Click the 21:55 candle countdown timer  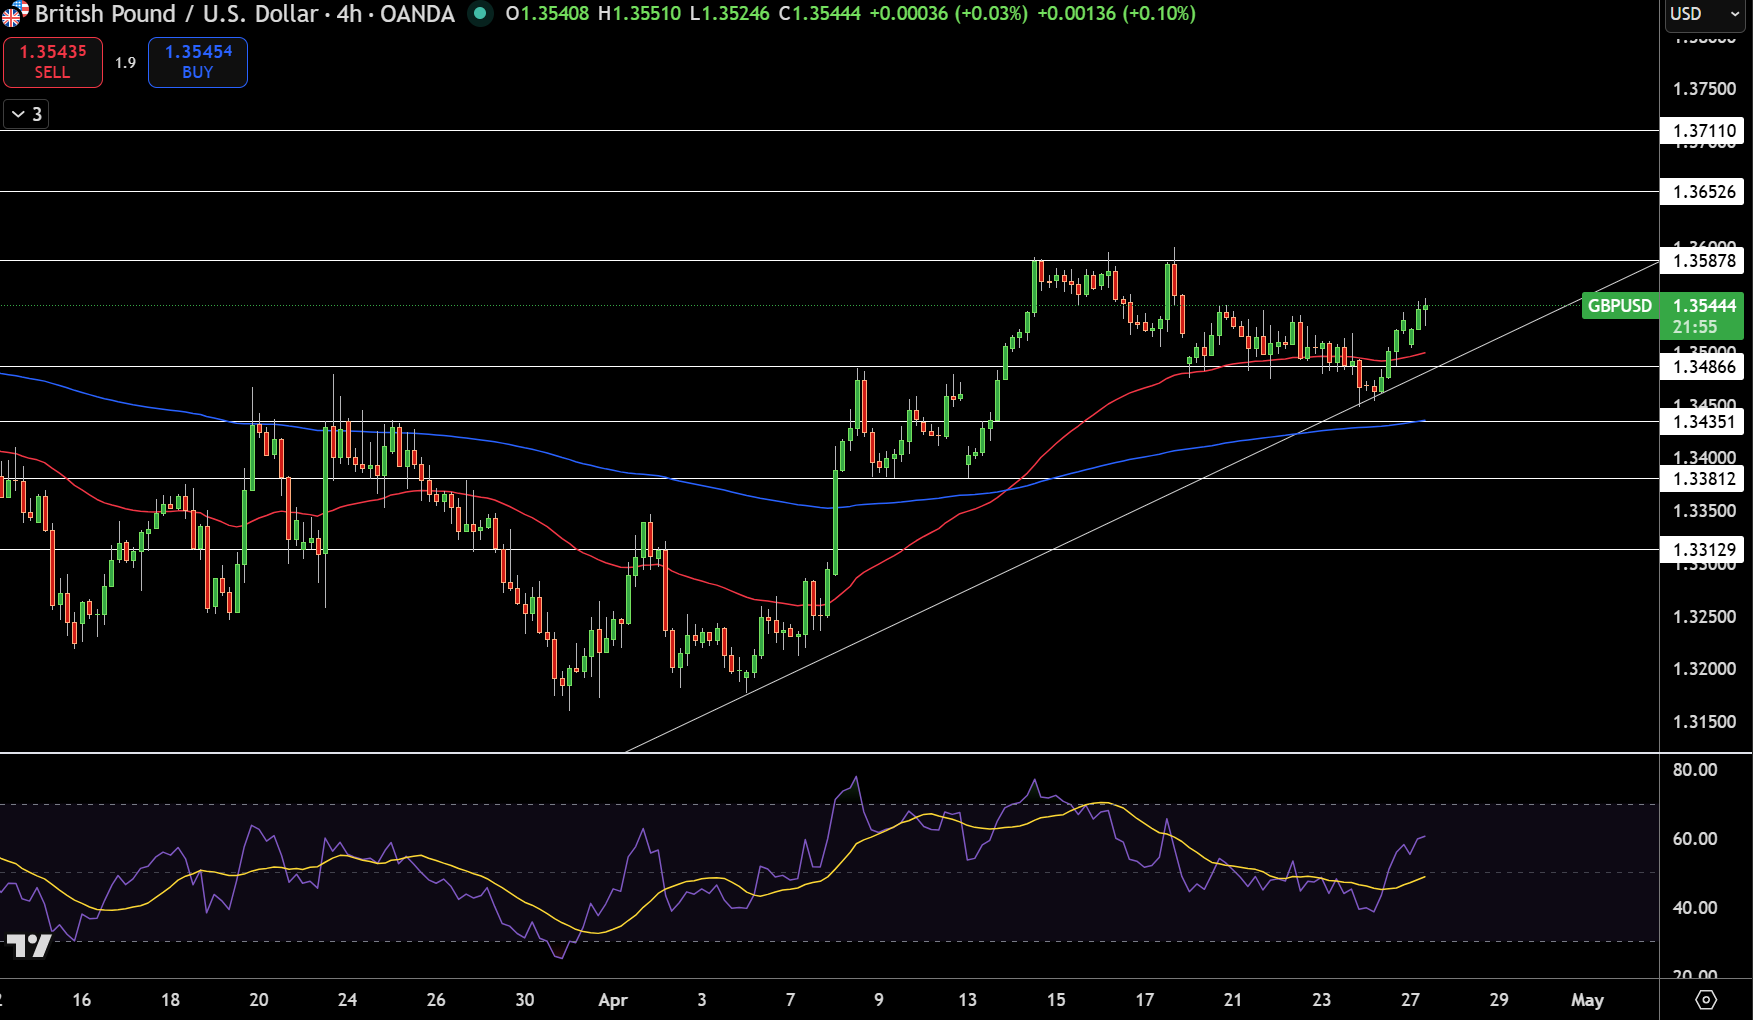click(x=1695, y=327)
